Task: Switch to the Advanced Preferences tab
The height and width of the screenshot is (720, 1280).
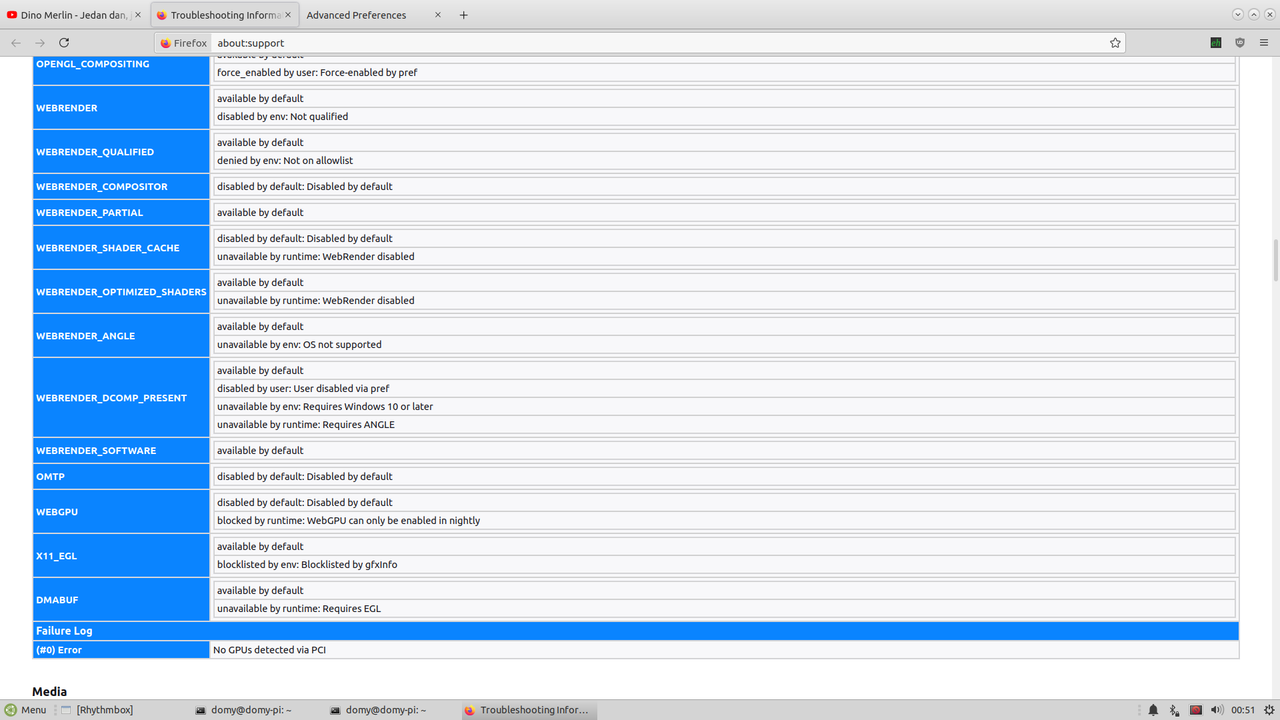Action: 355,14
